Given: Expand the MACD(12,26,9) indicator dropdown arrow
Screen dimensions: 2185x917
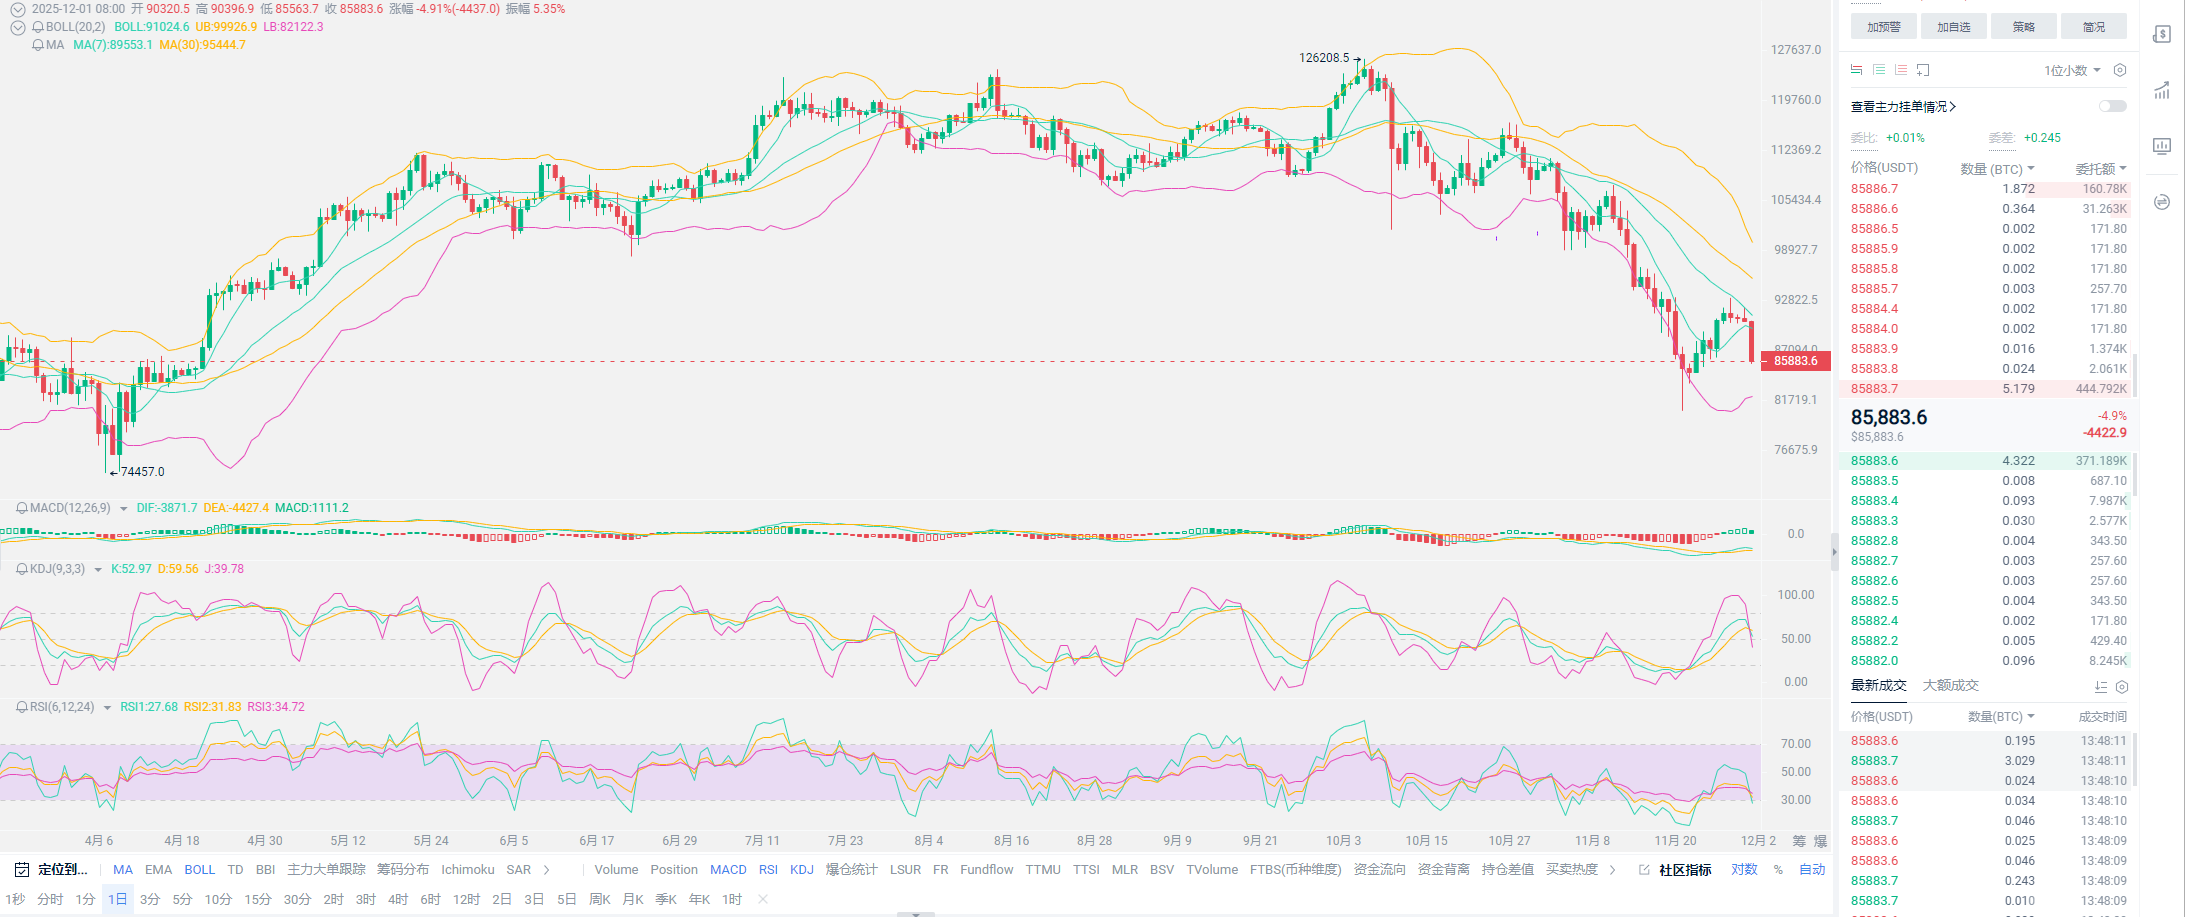Looking at the screenshot, I should tap(124, 509).
